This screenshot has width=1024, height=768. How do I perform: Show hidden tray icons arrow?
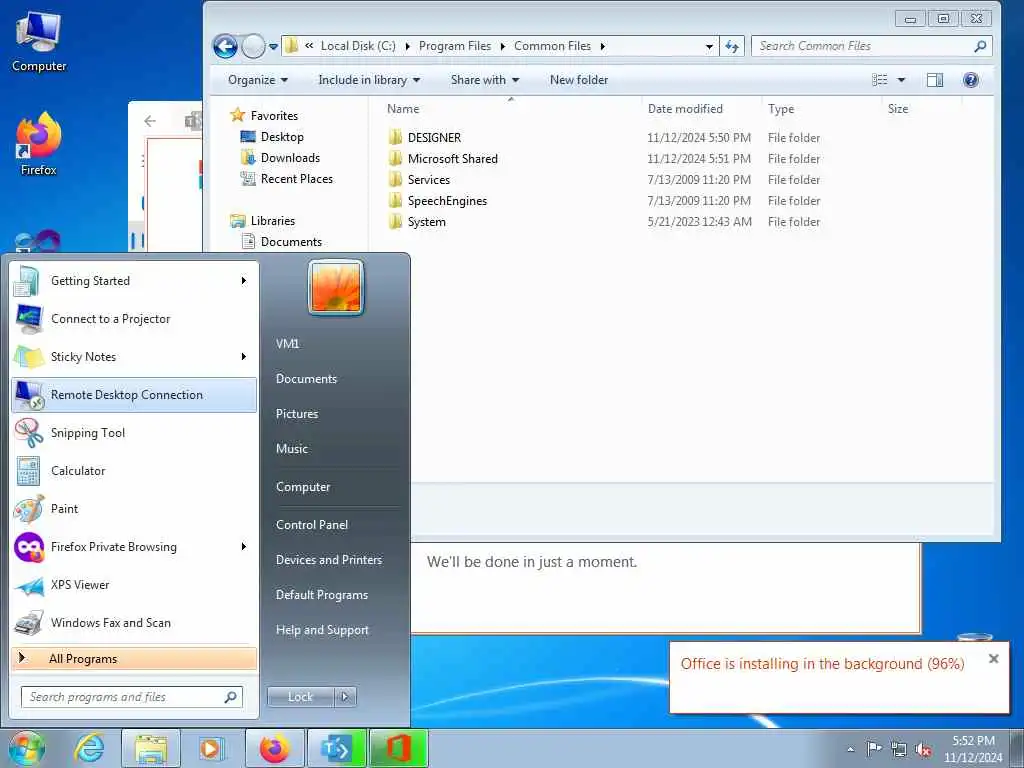click(x=850, y=749)
